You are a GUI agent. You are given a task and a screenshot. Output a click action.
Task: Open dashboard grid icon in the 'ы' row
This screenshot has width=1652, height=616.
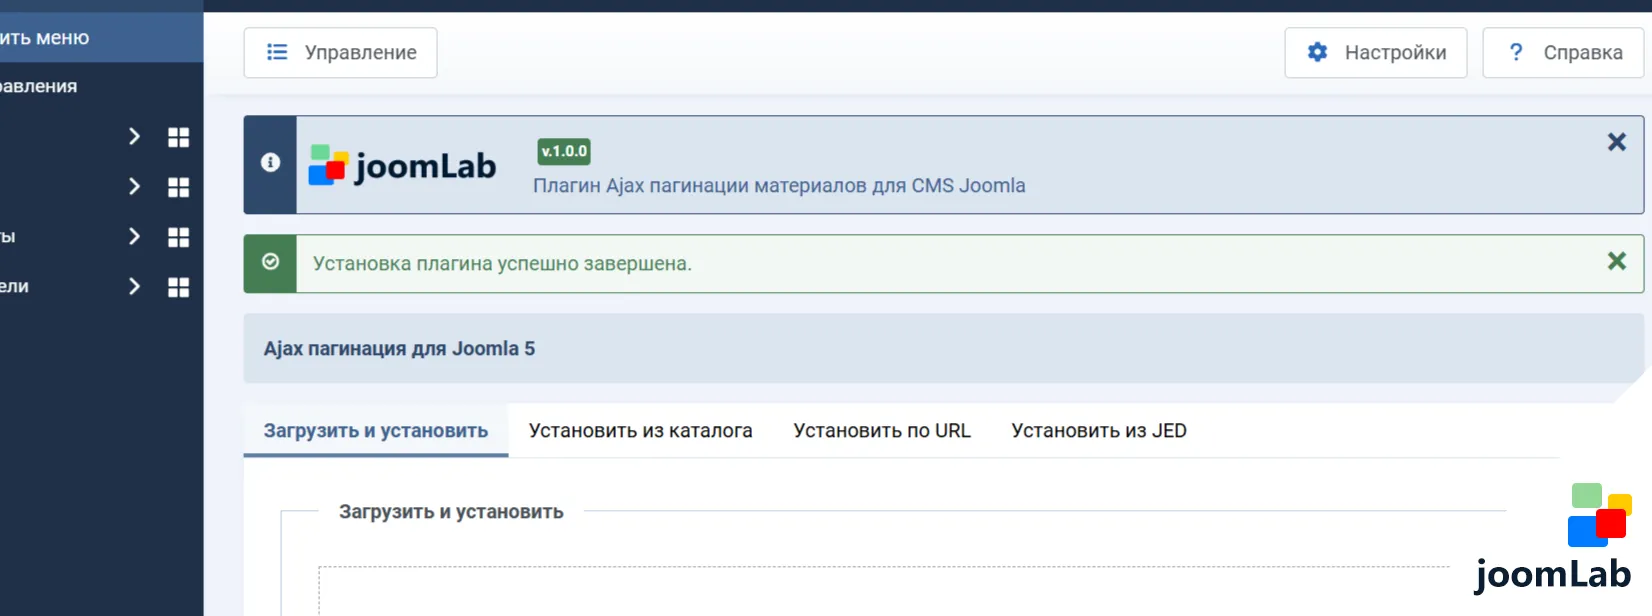pyautogui.click(x=178, y=237)
